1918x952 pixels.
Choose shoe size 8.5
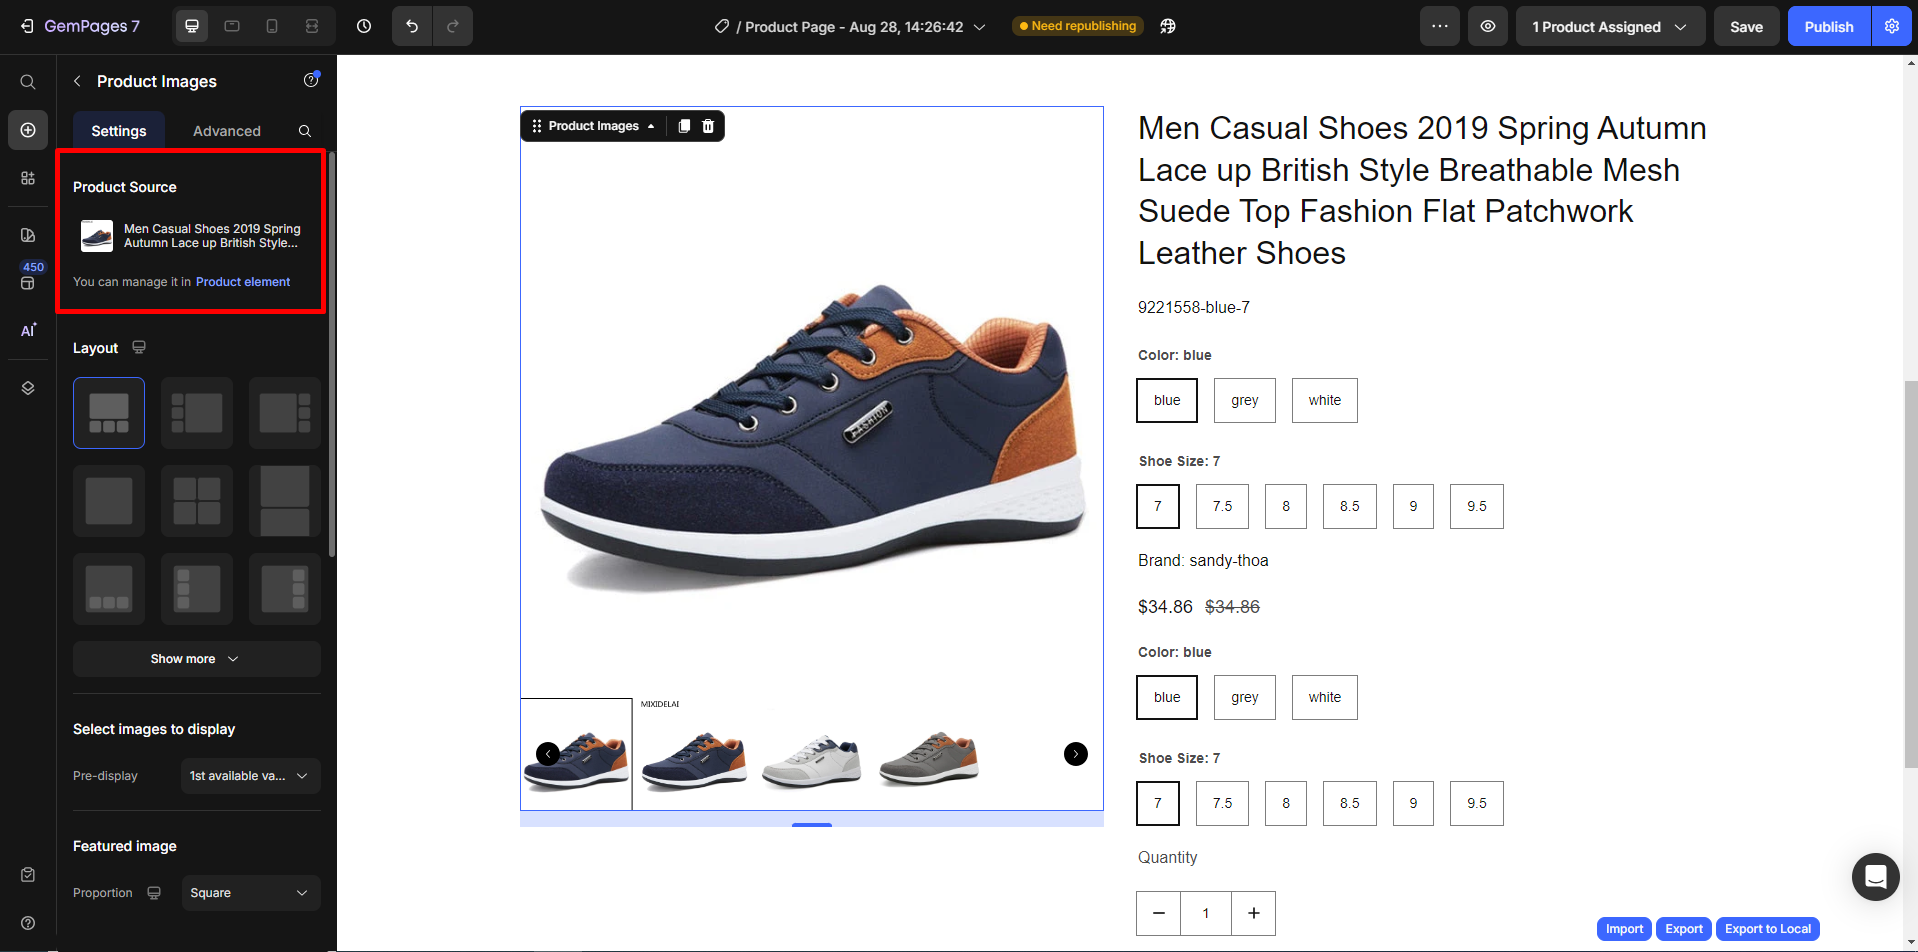[x=1349, y=507]
